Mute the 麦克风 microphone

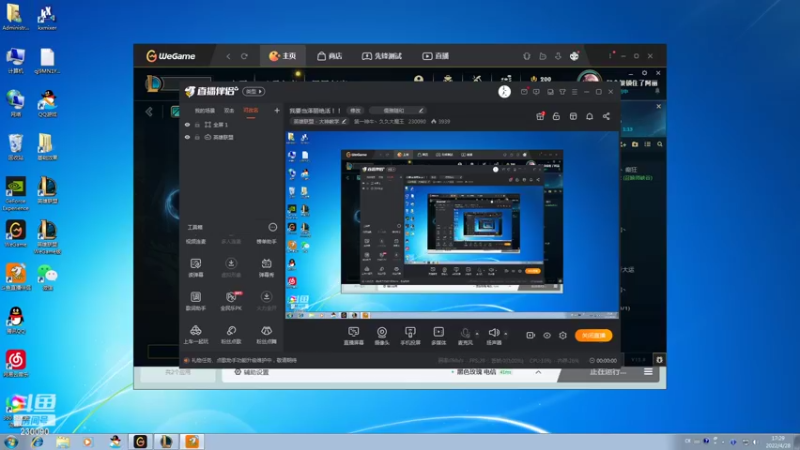[465, 336]
